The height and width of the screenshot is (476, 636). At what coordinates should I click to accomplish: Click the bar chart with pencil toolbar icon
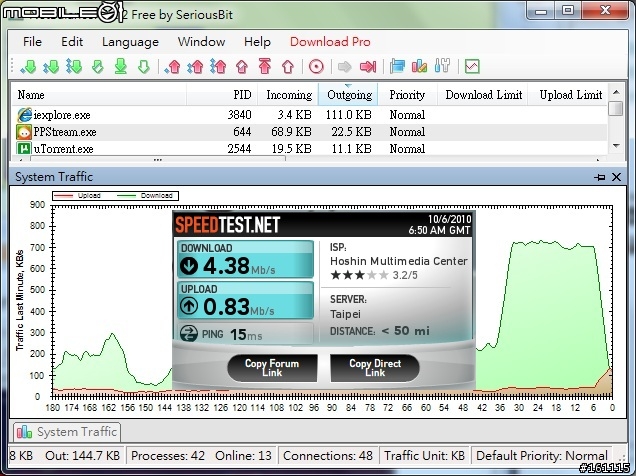pyautogui.click(x=419, y=66)
